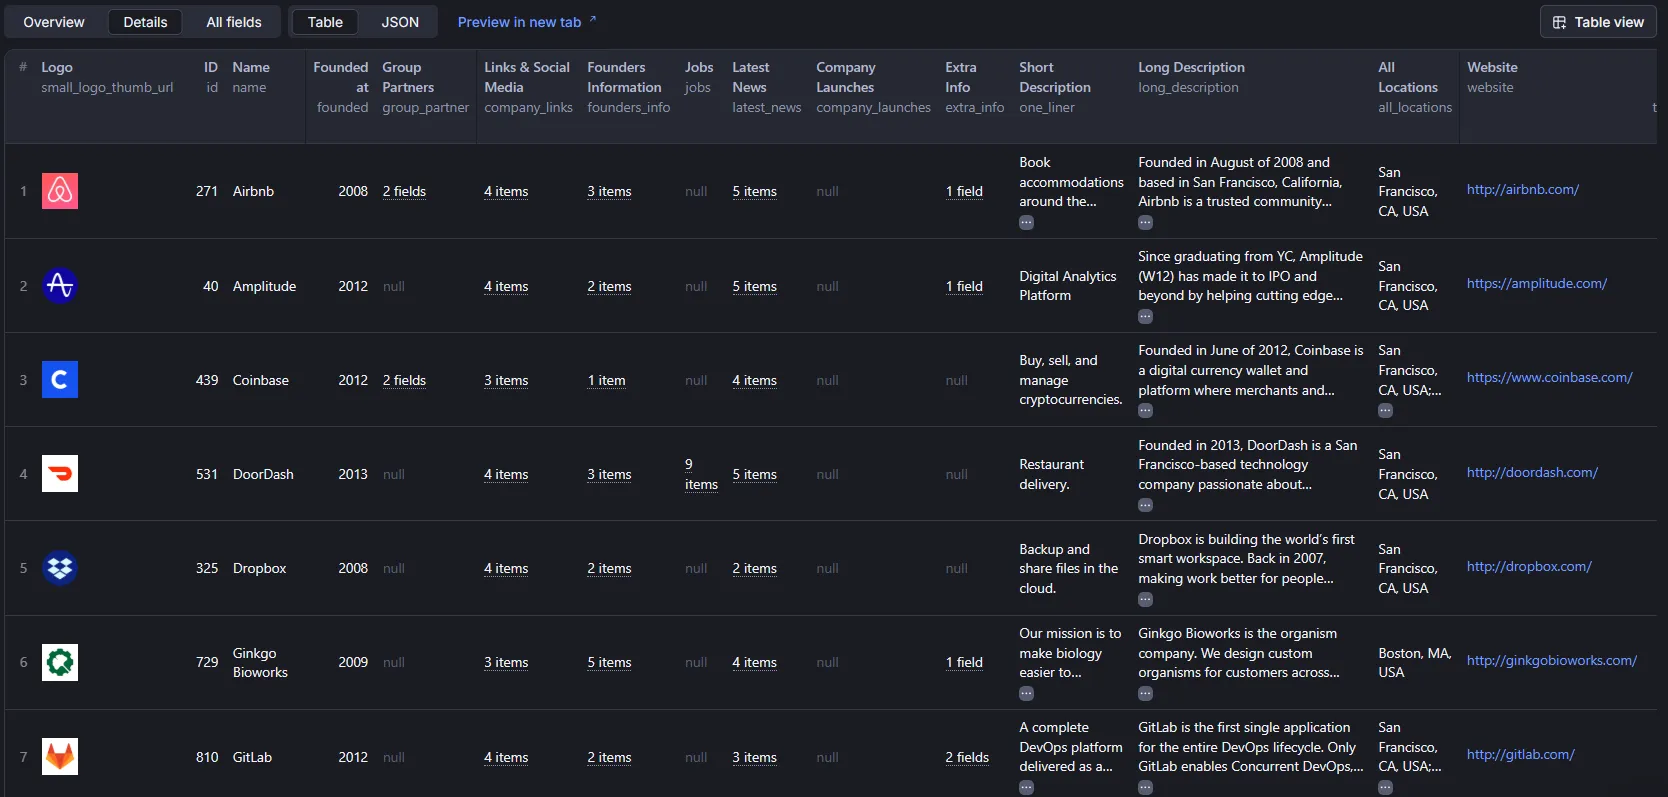Screen dimensions: 1668x797
Task: Click the Ginkgo Bioworks logo thumbnail
Action: (x=60, y=662)
